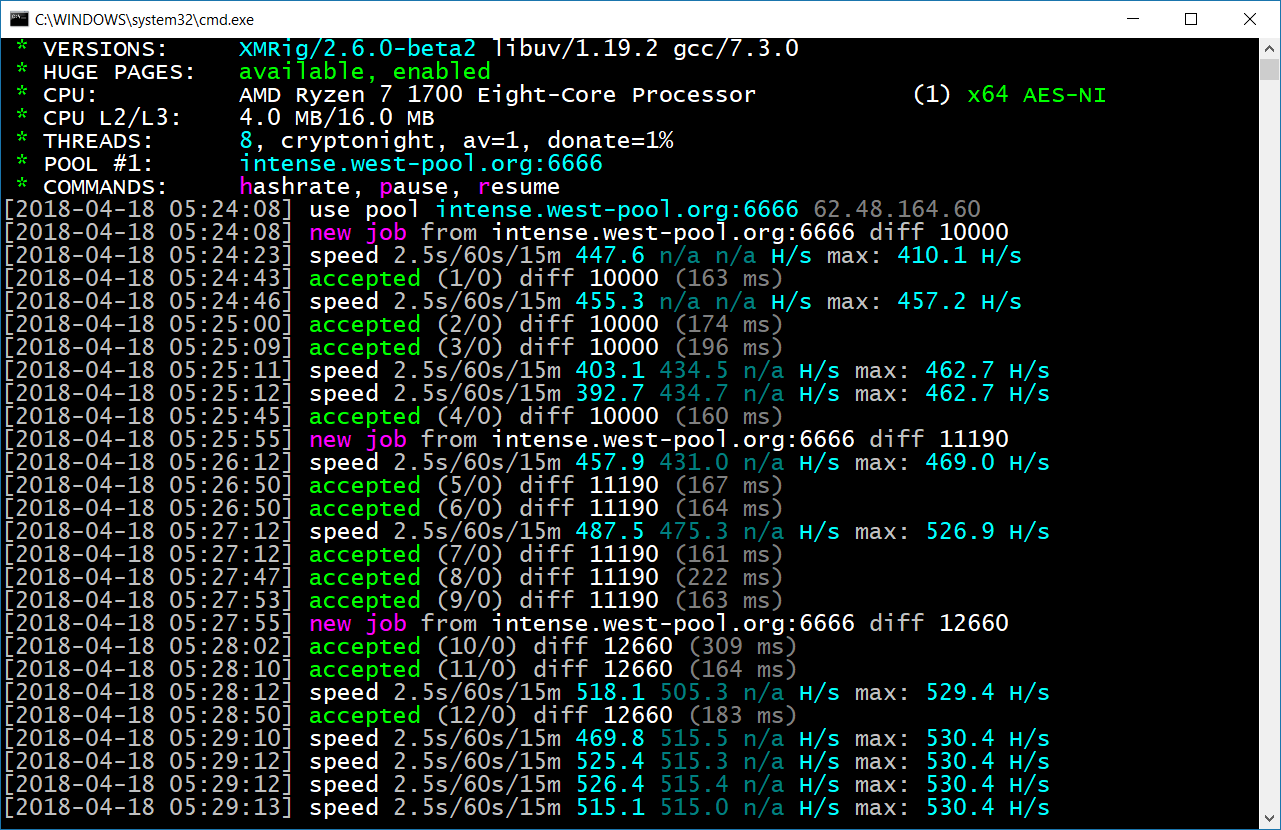1281x830 pixels.
Task: Select the XMRig version text
Action: coord(360,47)
